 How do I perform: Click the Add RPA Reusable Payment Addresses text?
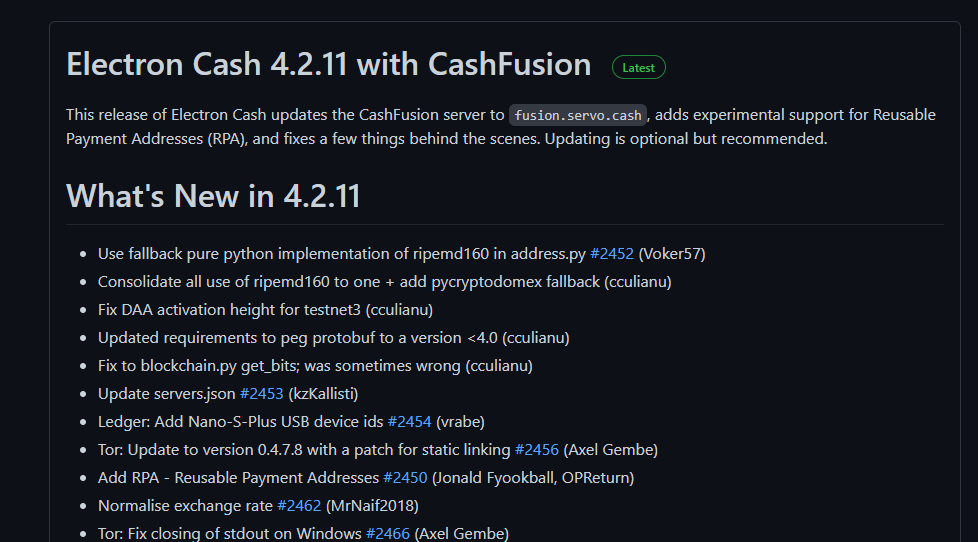tap(238, 478)
